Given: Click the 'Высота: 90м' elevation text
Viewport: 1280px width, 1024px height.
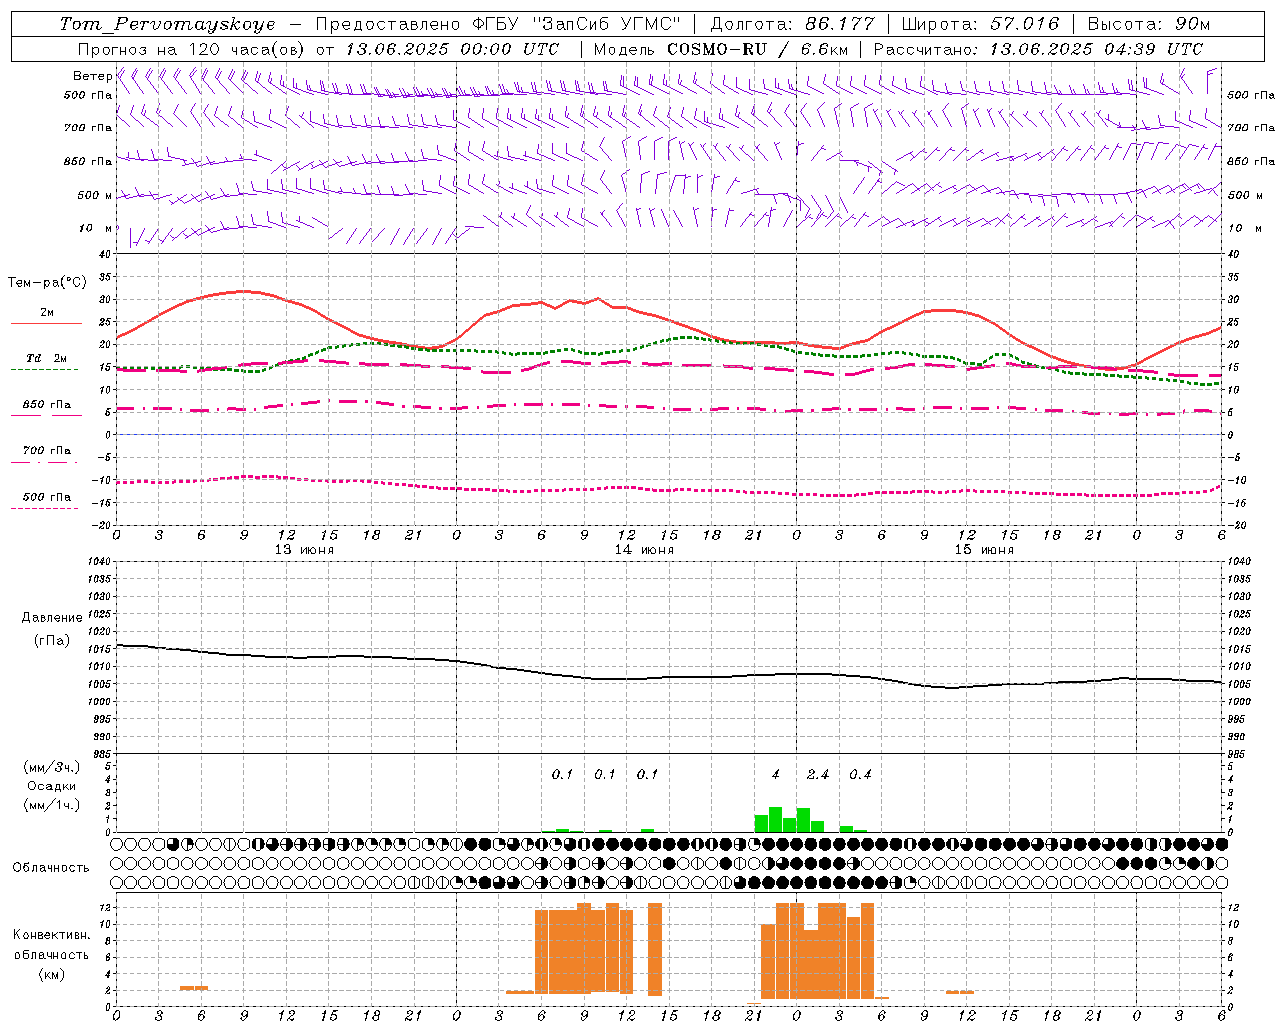Looking at the screenshot, I should click(x=1148, y=24).
